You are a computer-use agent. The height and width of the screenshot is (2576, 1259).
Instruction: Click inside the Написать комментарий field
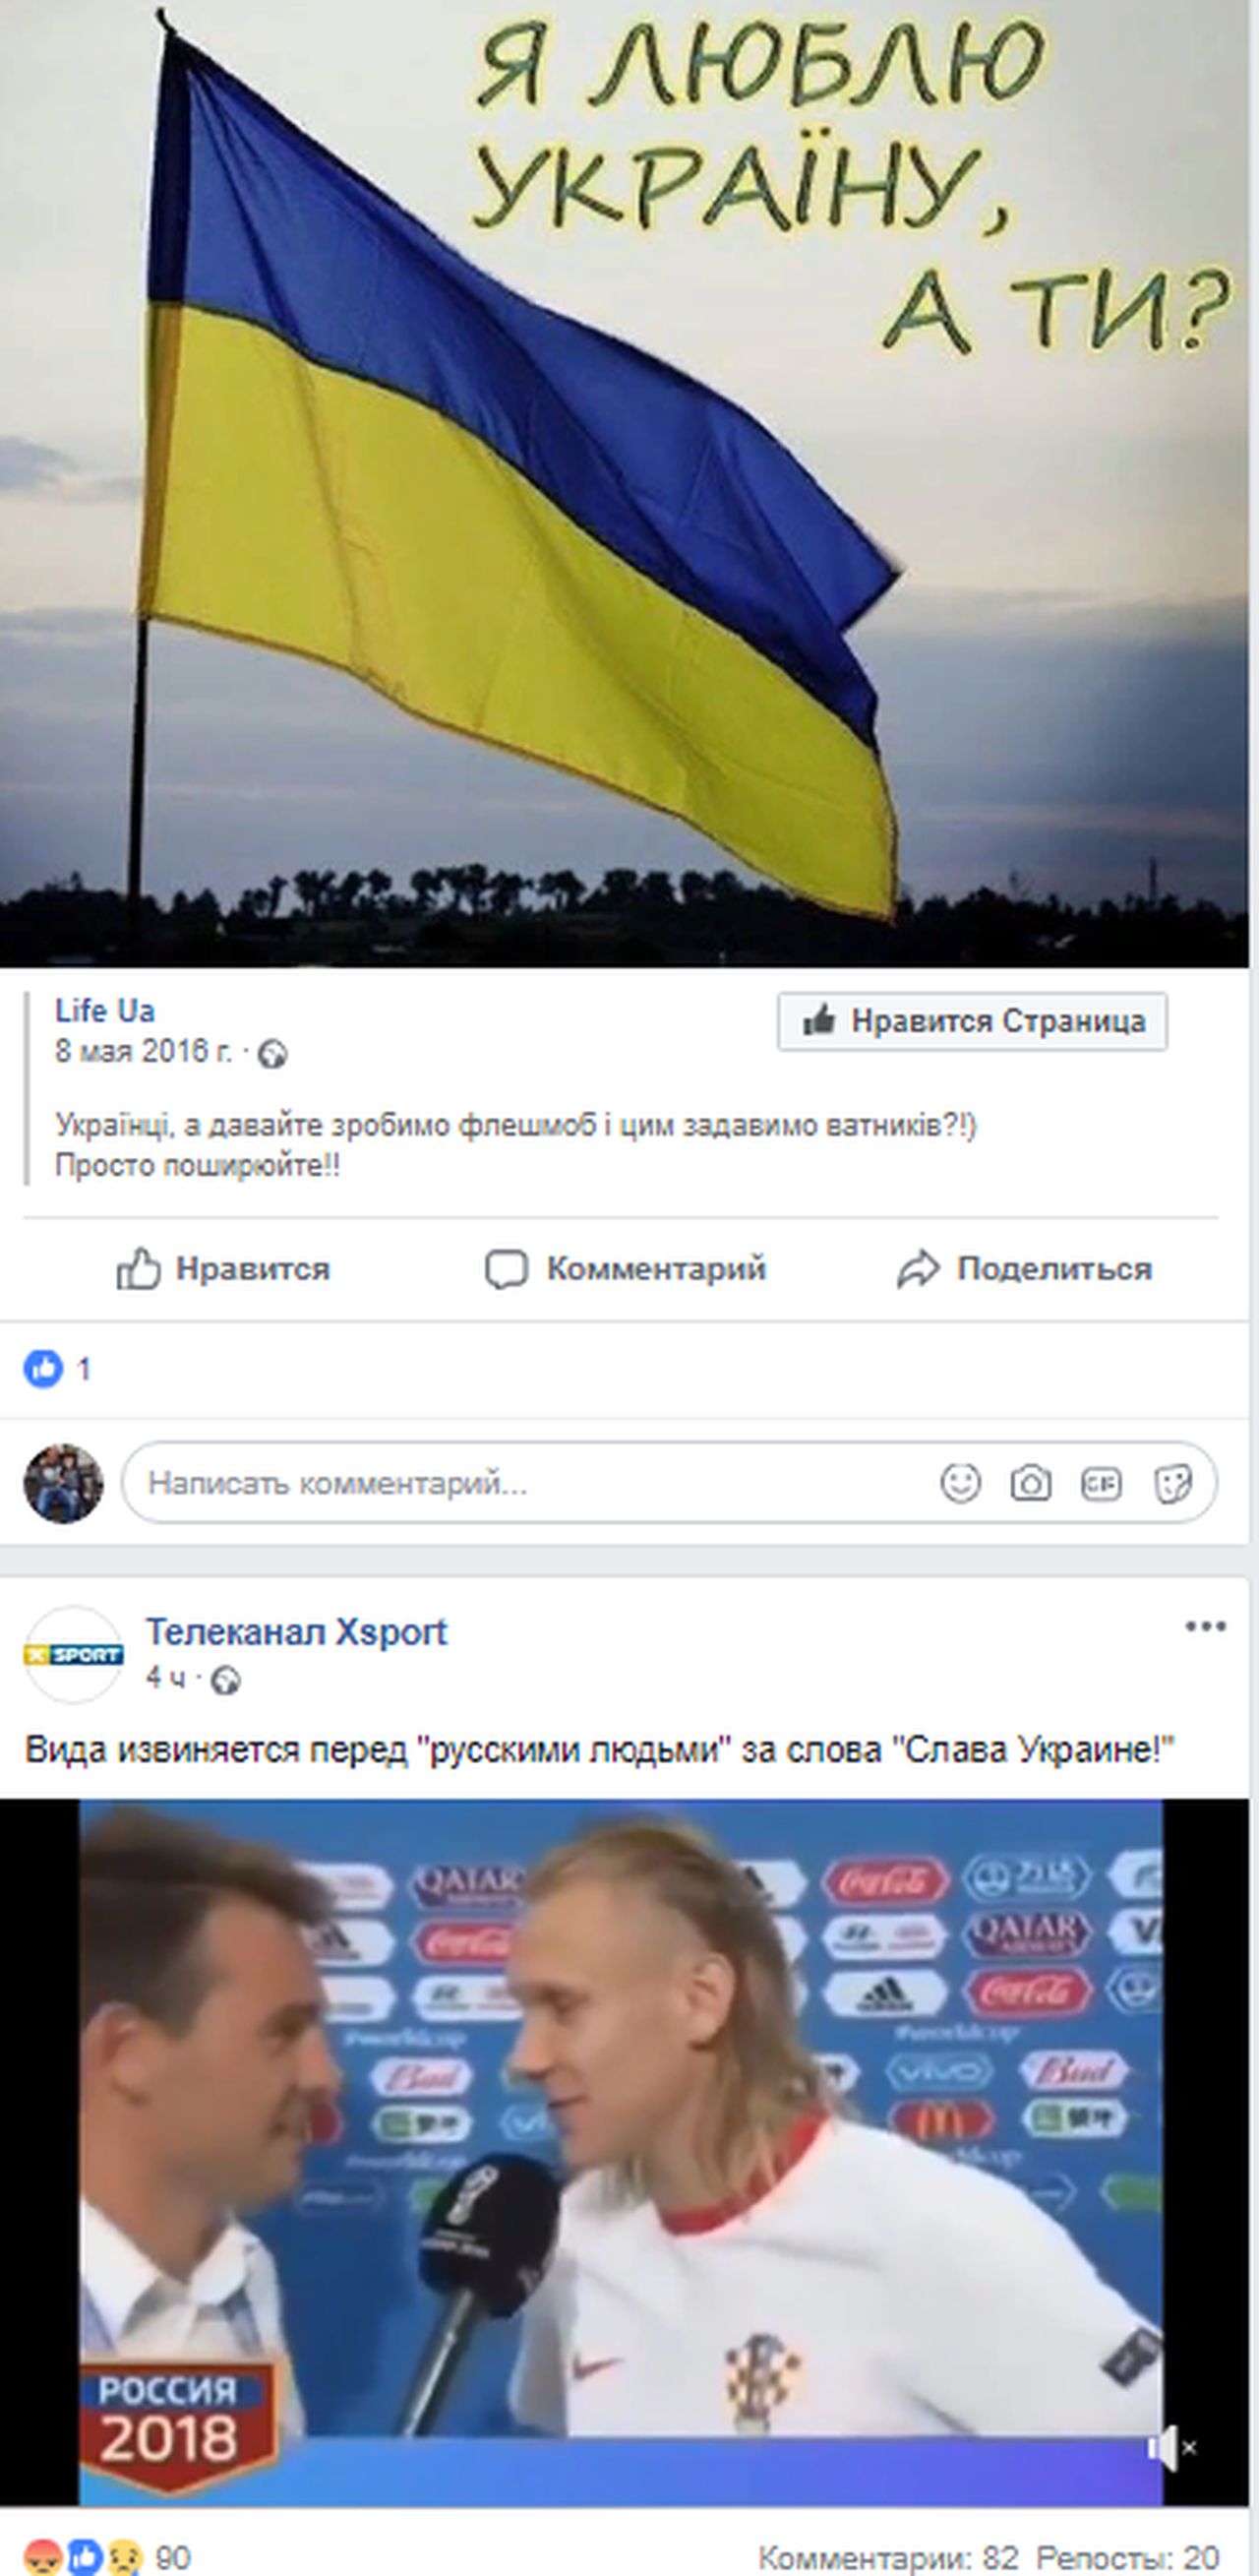pyautogui.click(x=669, y=1483)
